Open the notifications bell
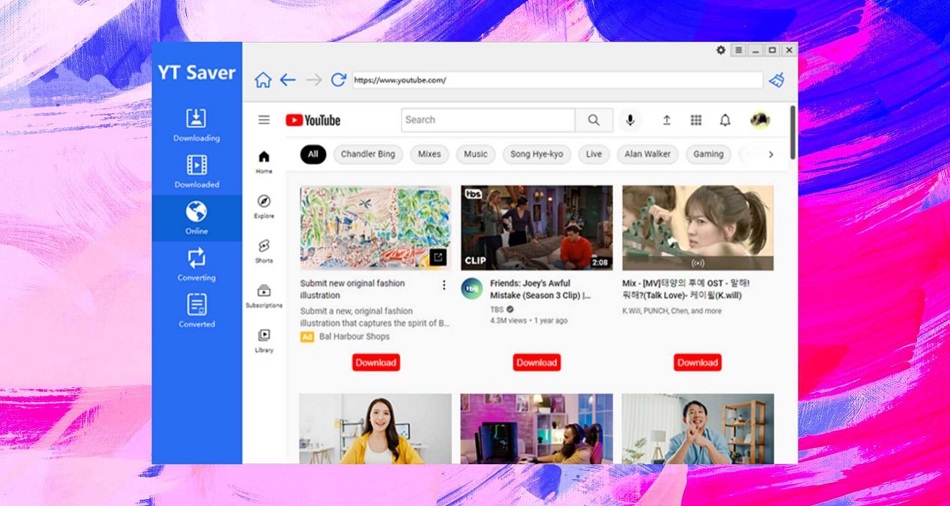Image resolution: width=950 pixels, height=506 pixels. coord(725,120)
